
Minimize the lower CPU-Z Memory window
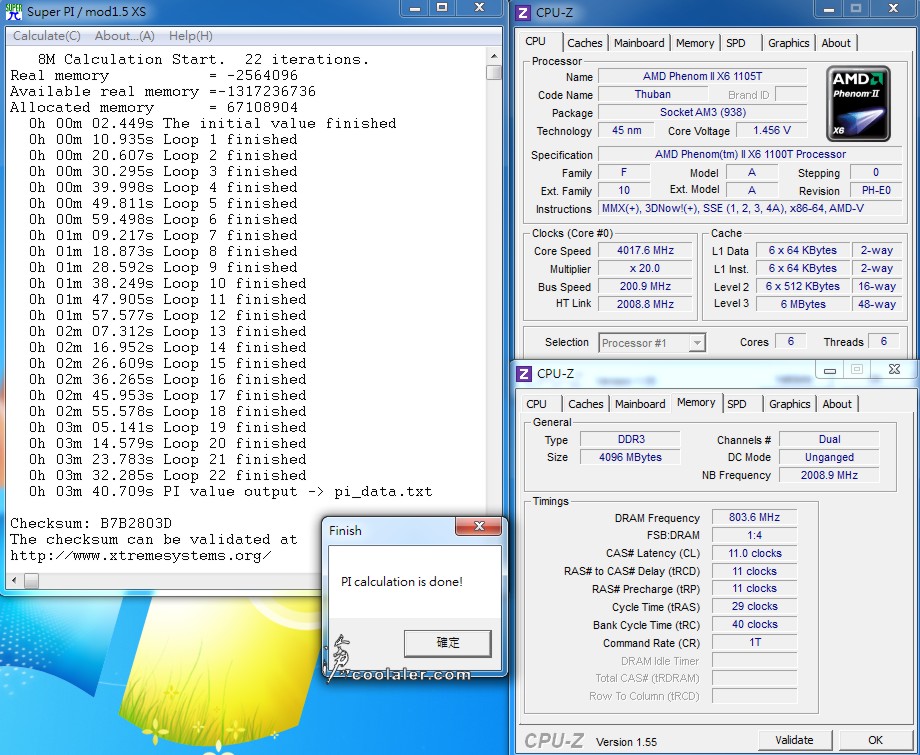point(830,370)
